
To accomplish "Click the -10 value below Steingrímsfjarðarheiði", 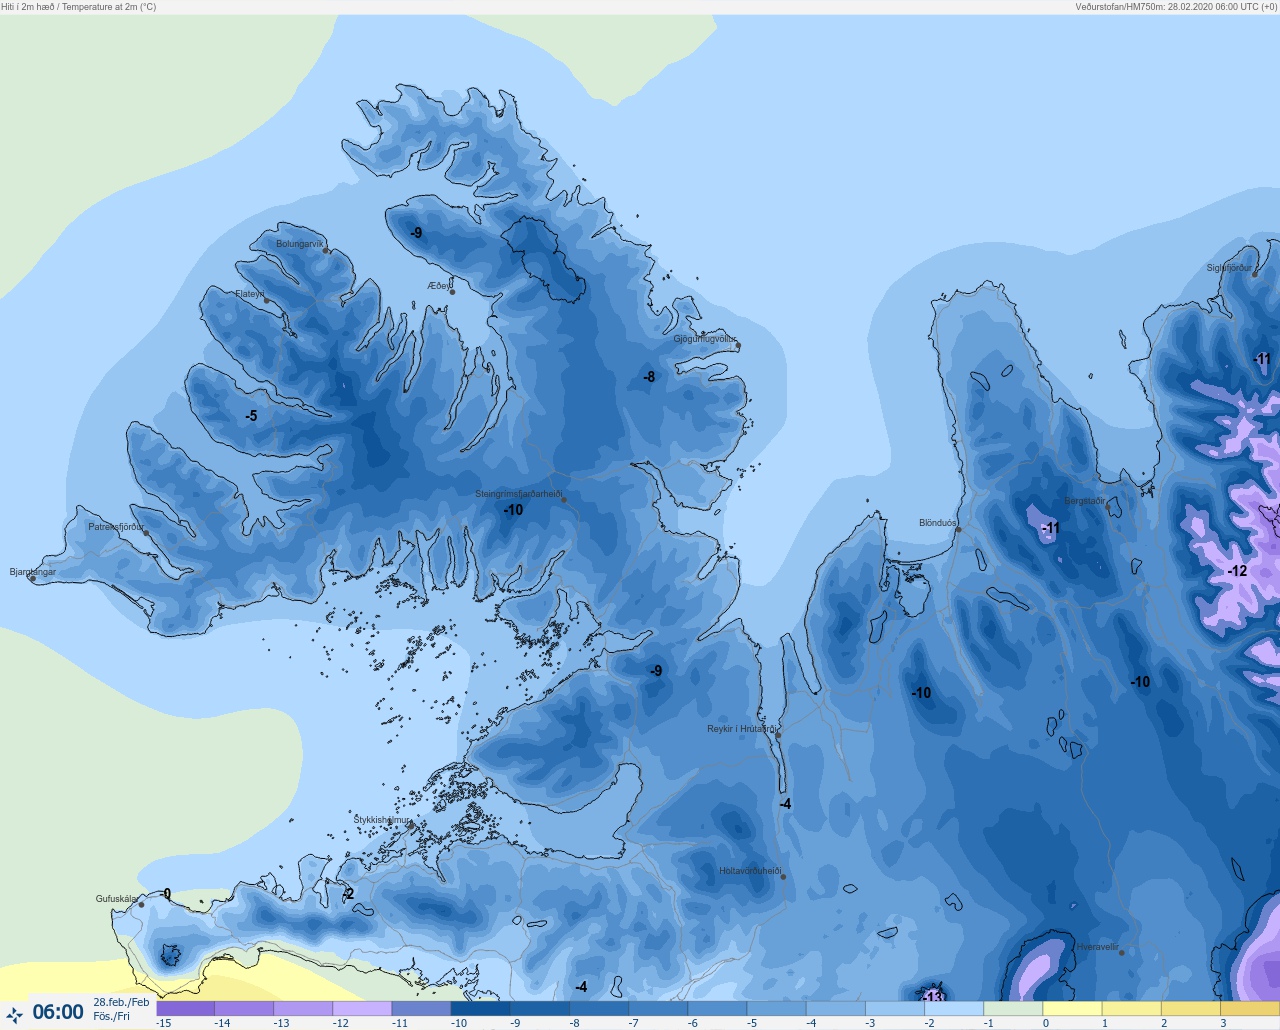I will 513,510.
